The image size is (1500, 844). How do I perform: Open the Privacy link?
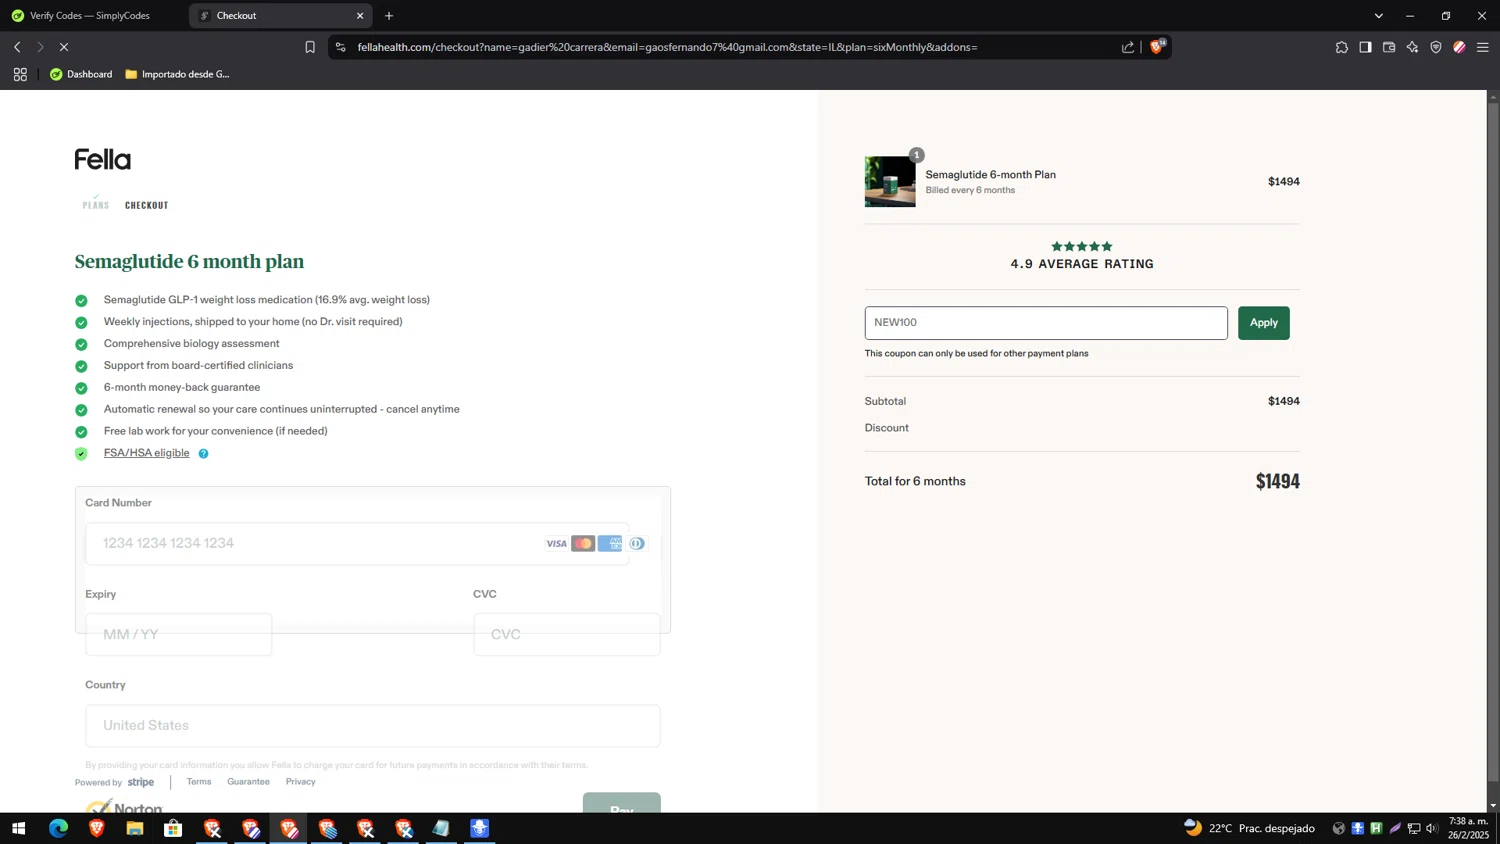pyautogui.click(x=300, y=781)
